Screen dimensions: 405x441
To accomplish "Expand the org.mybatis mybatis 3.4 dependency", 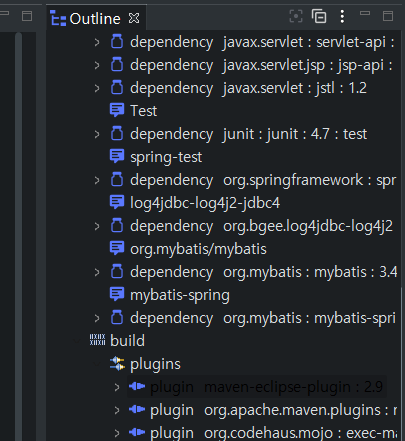I will click(x=97, y=272).
